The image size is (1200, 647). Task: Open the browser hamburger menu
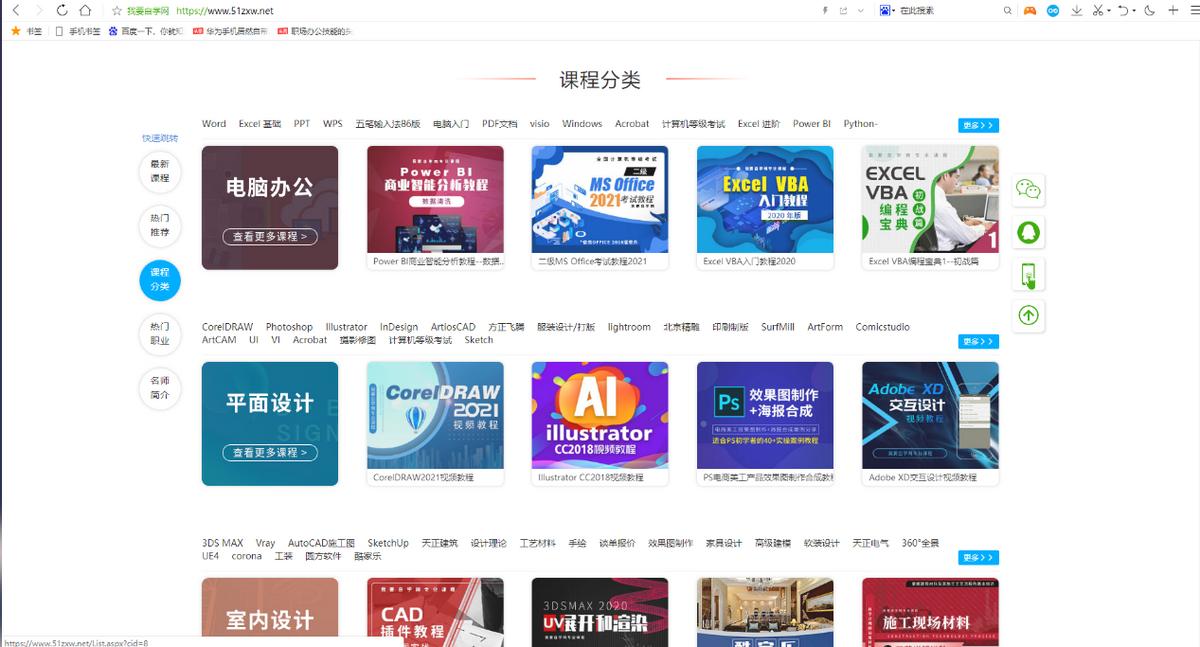[x=1193, y=10]
